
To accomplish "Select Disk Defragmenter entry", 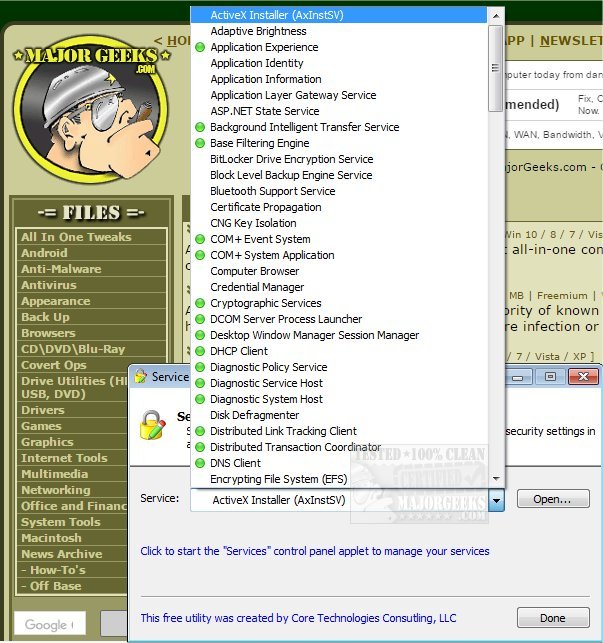I will (339, 415).
